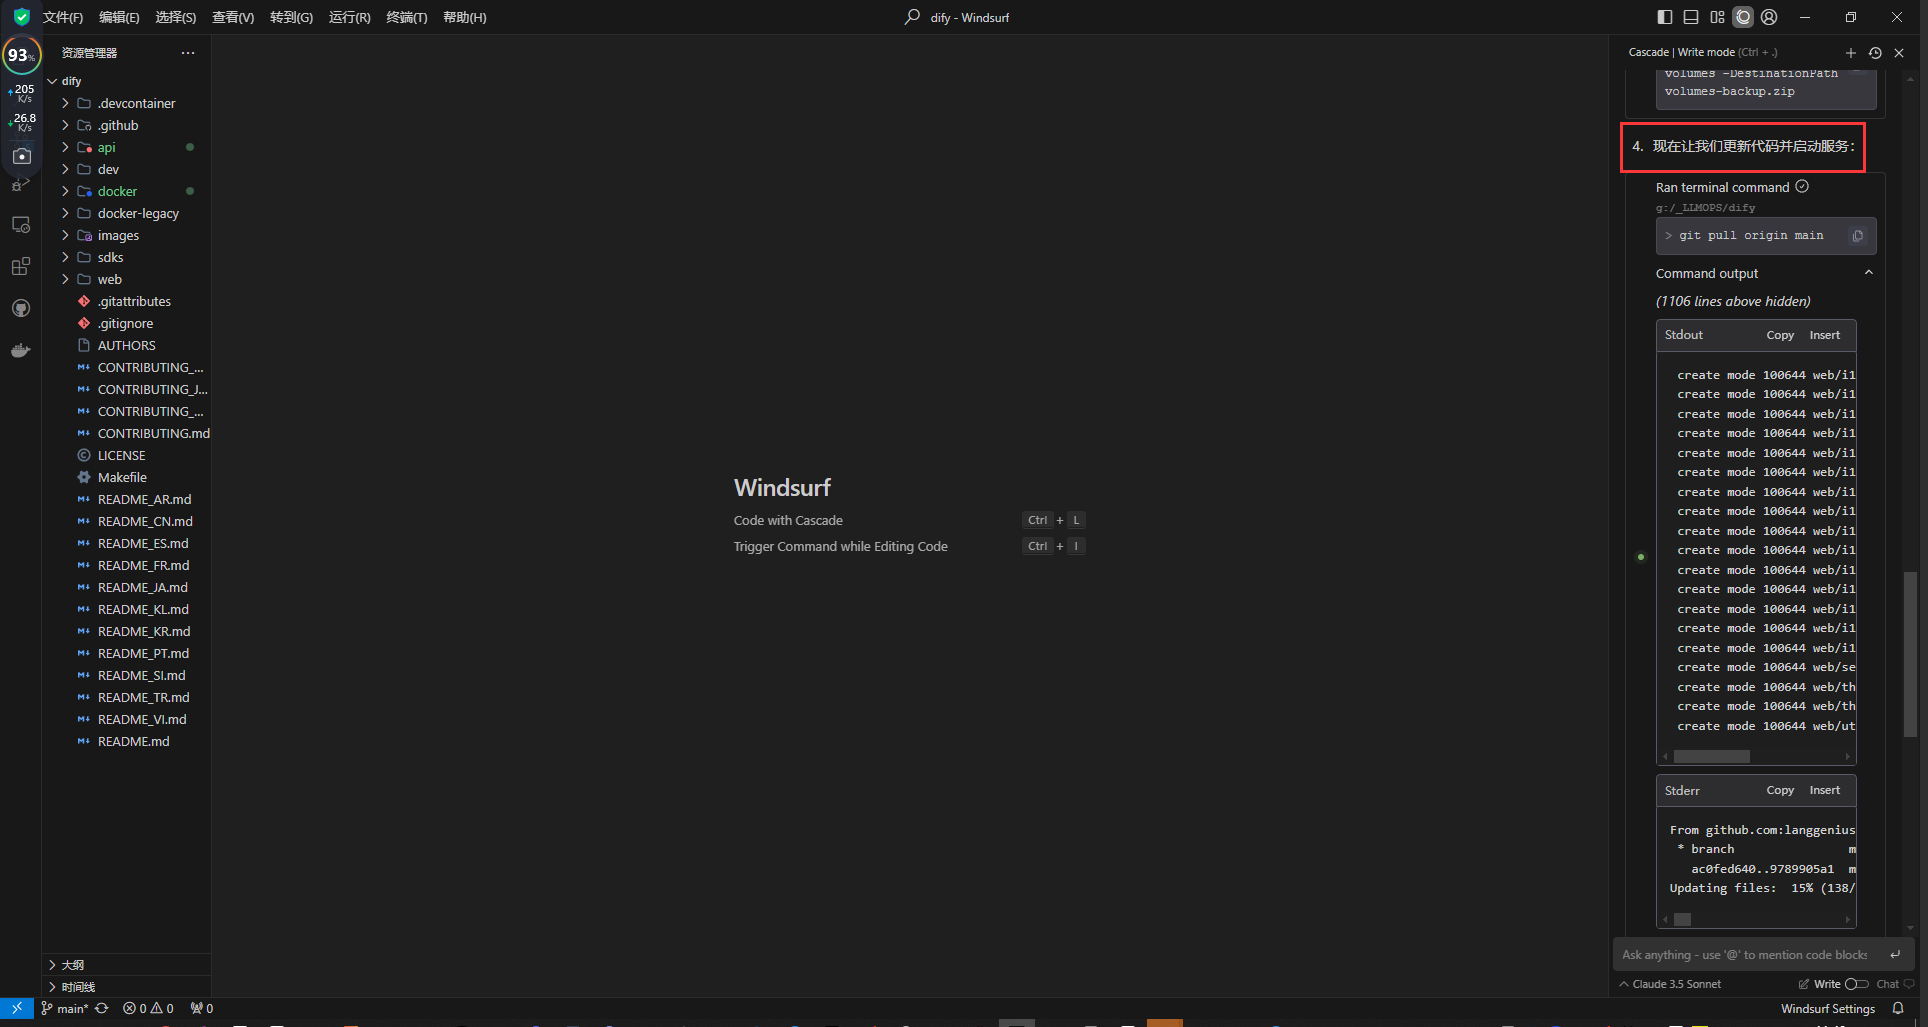Open the GitHub view in activity bar
The image size is (1928, 1027).
(21, 308)
